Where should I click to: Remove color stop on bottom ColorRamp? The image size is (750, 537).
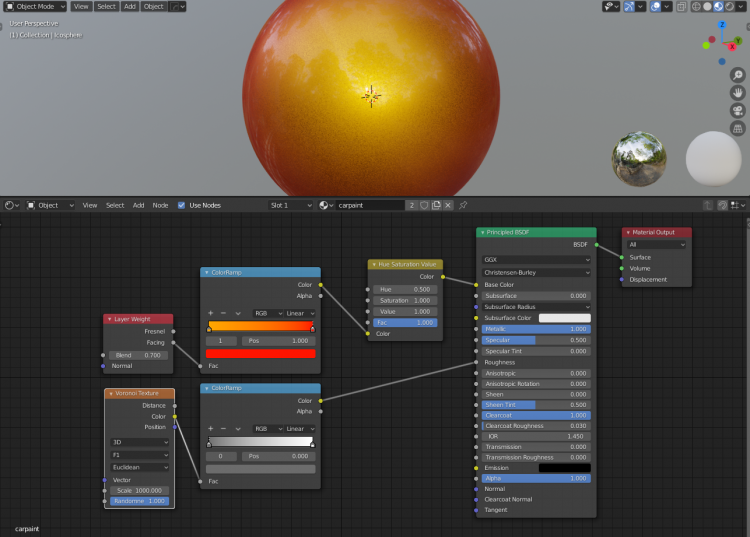(x=223, y=428)
